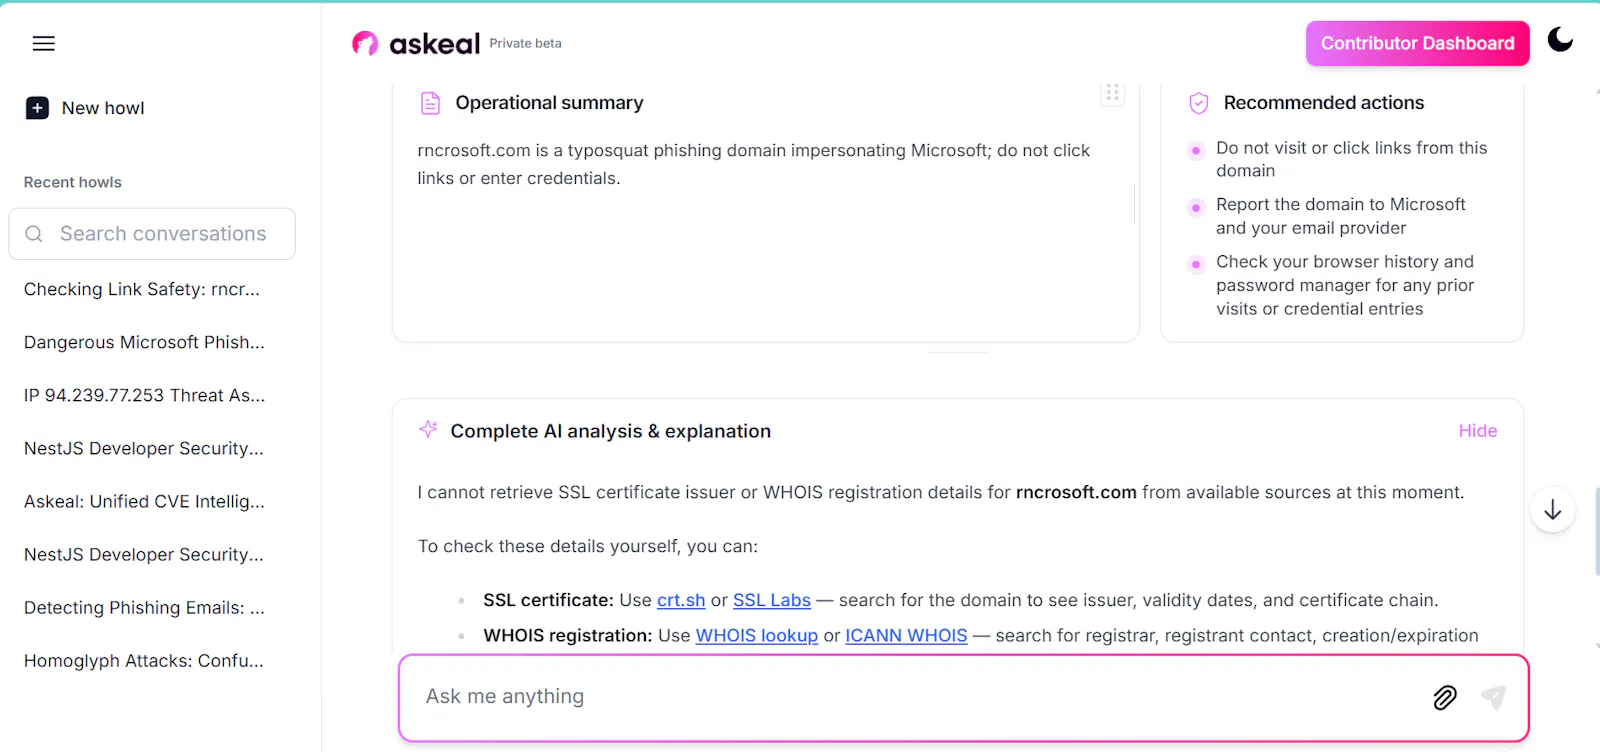Select 'Check your browser history' action
Screen dimensions: 1600x752
[x=1345, y=285]
